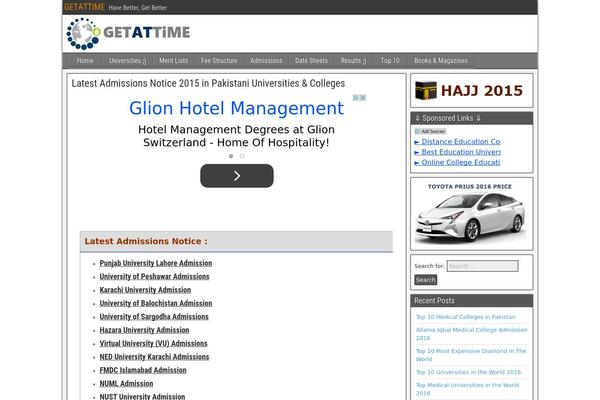
Task: Open NED University Karachi Admissions link
Action: pyautogui.click(x=154, y=357)
